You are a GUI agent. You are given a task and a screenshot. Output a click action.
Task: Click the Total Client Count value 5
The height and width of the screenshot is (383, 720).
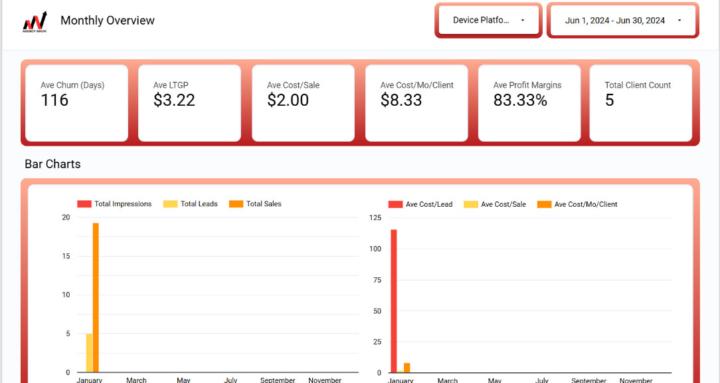pos(609,100)
